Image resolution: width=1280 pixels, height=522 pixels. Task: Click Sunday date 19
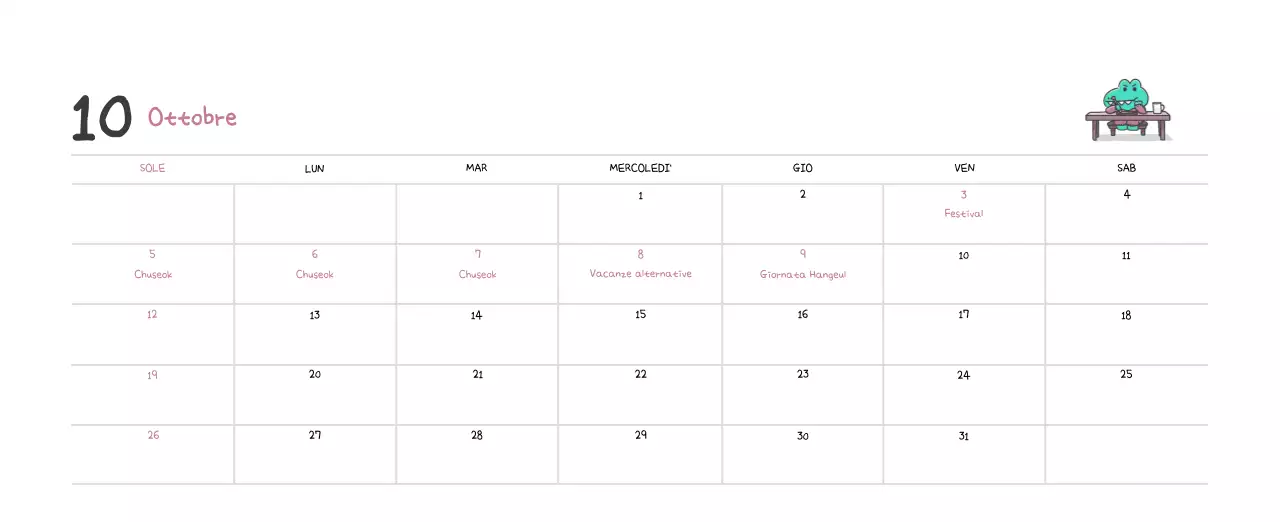pos(153,375)
